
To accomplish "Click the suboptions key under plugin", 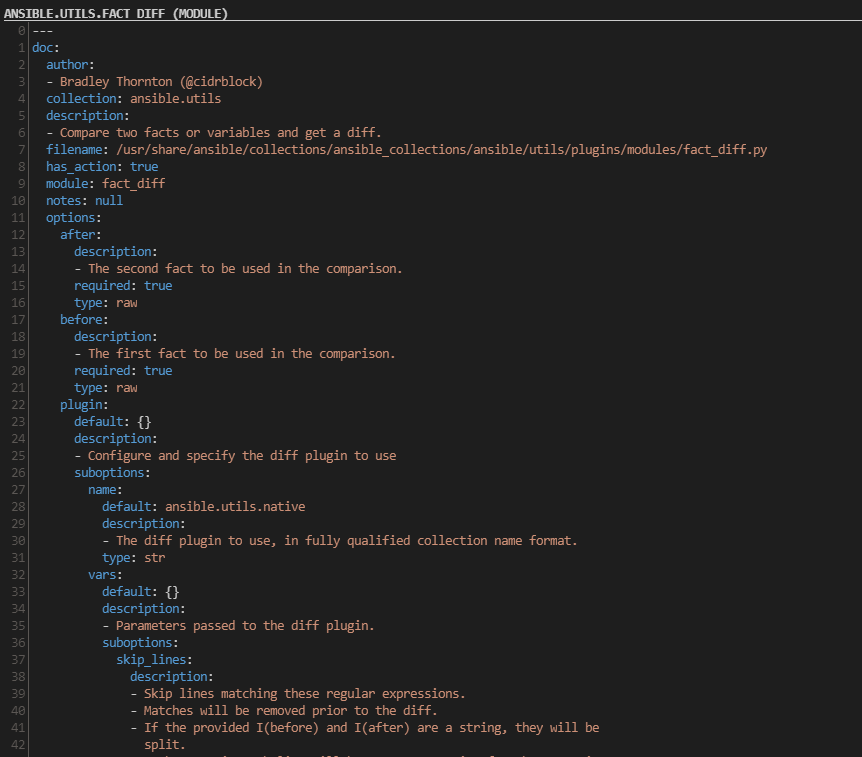I will (110, 472).
